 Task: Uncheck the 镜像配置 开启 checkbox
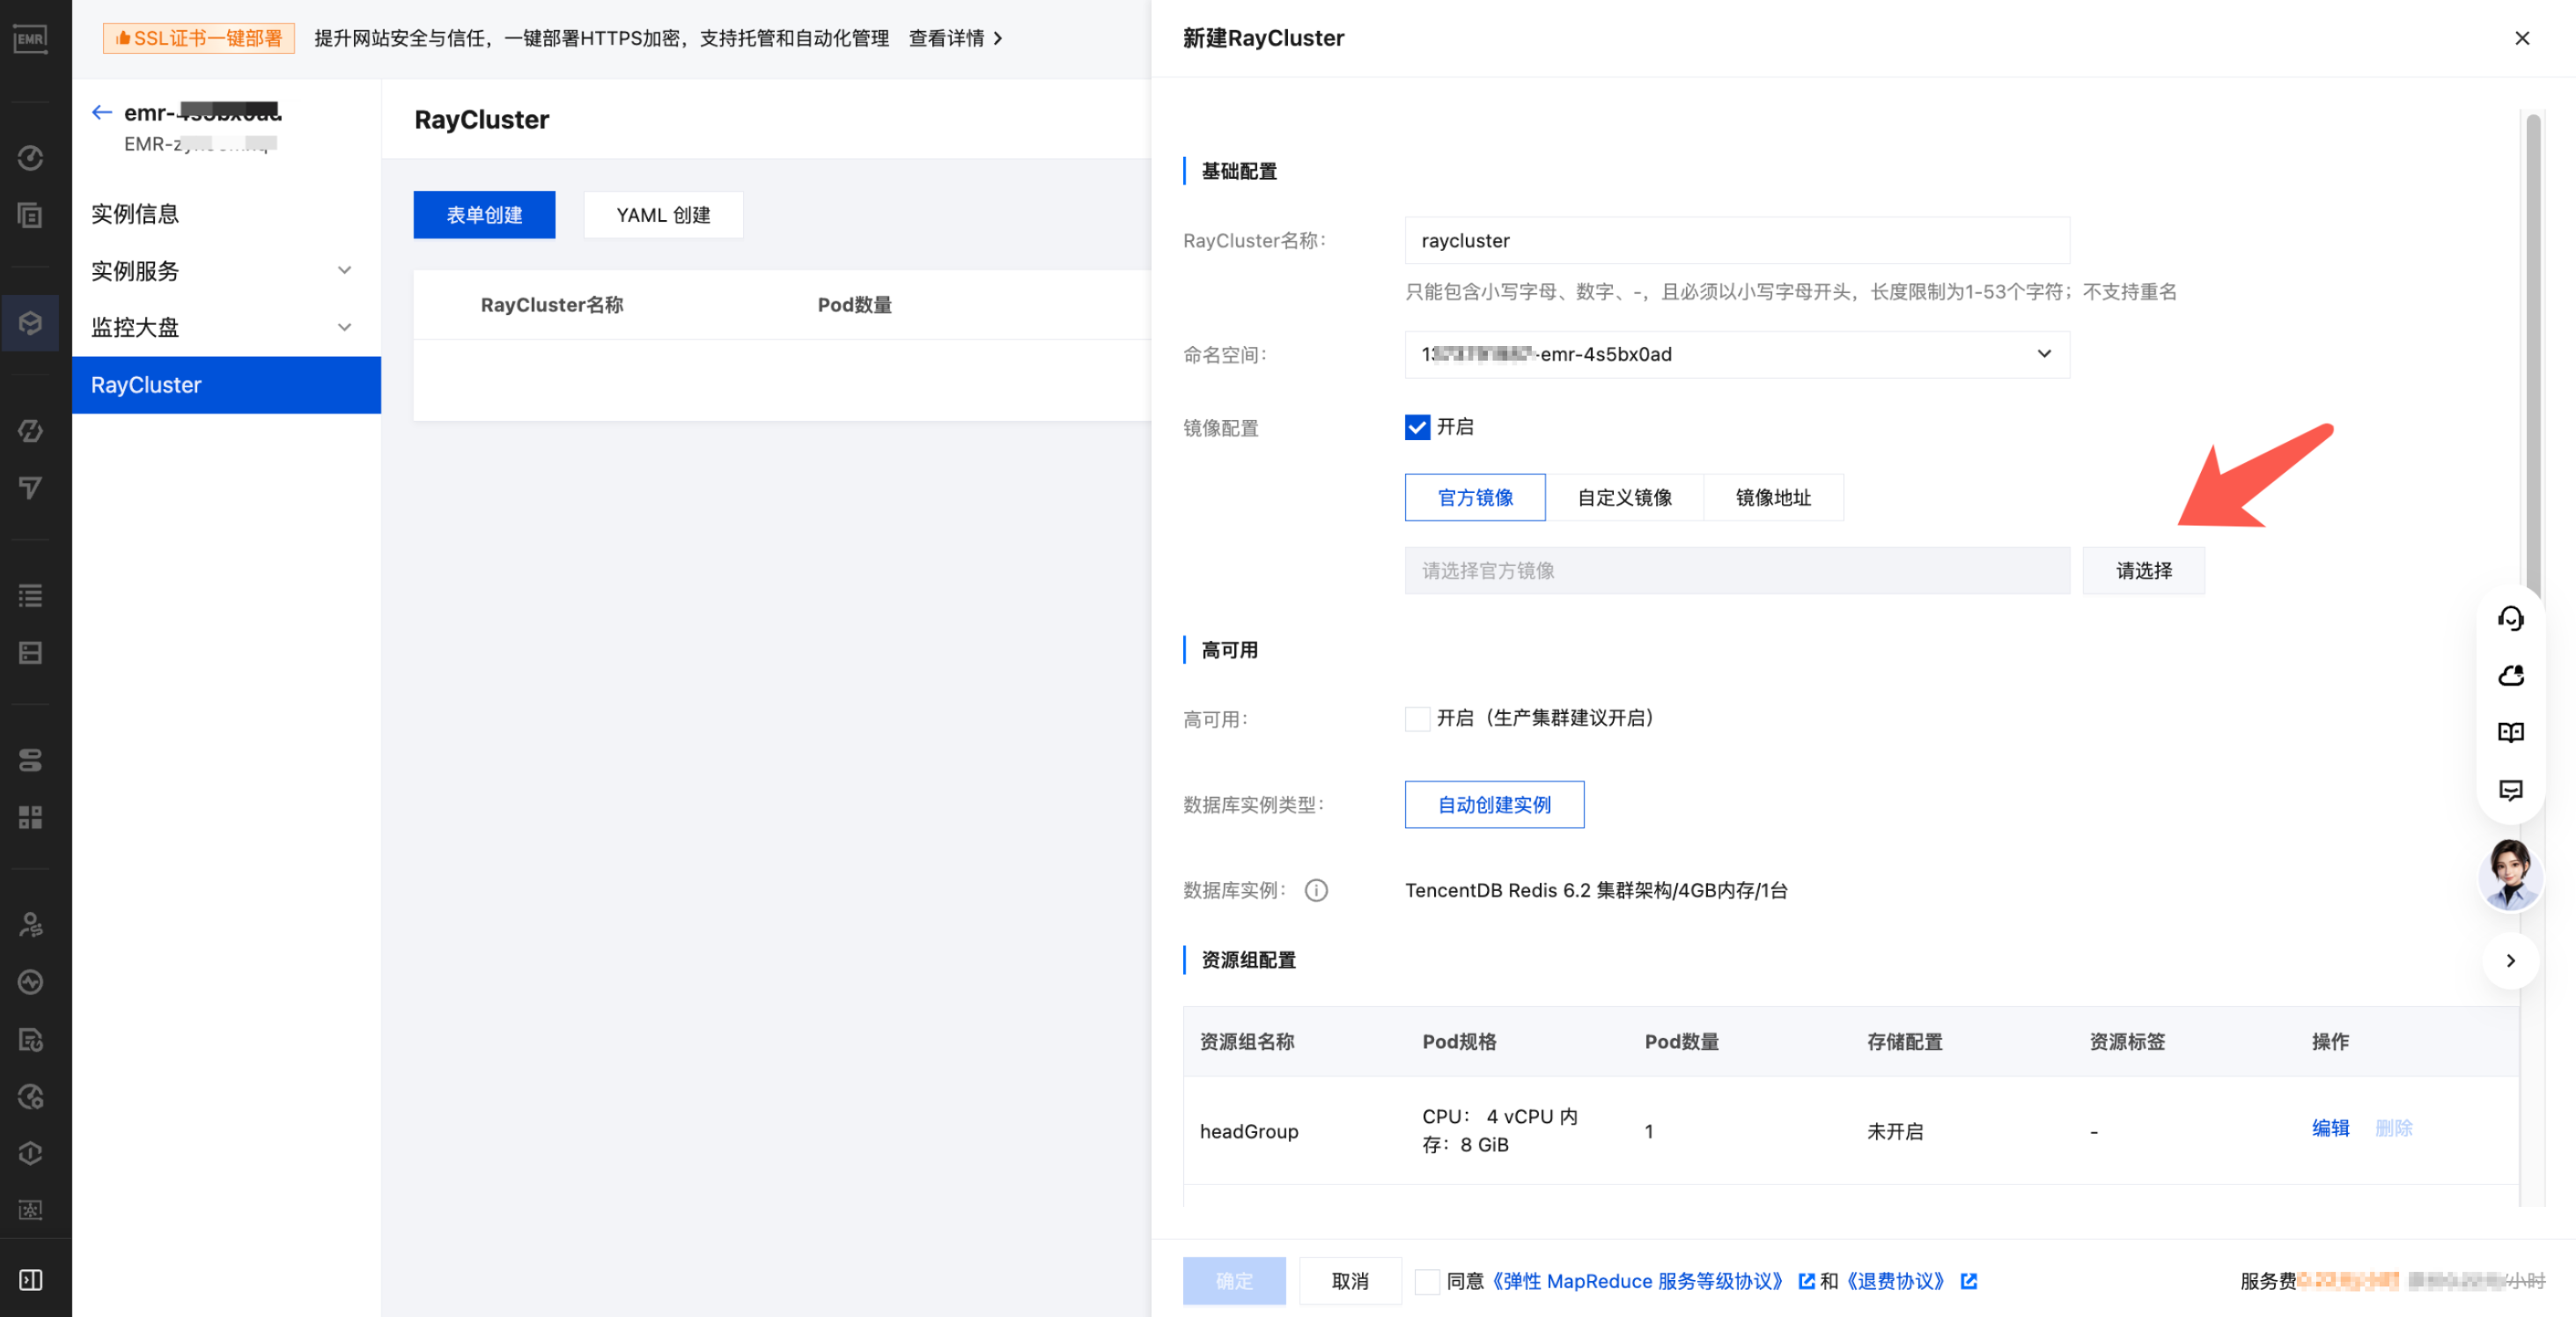(1417, 427)
